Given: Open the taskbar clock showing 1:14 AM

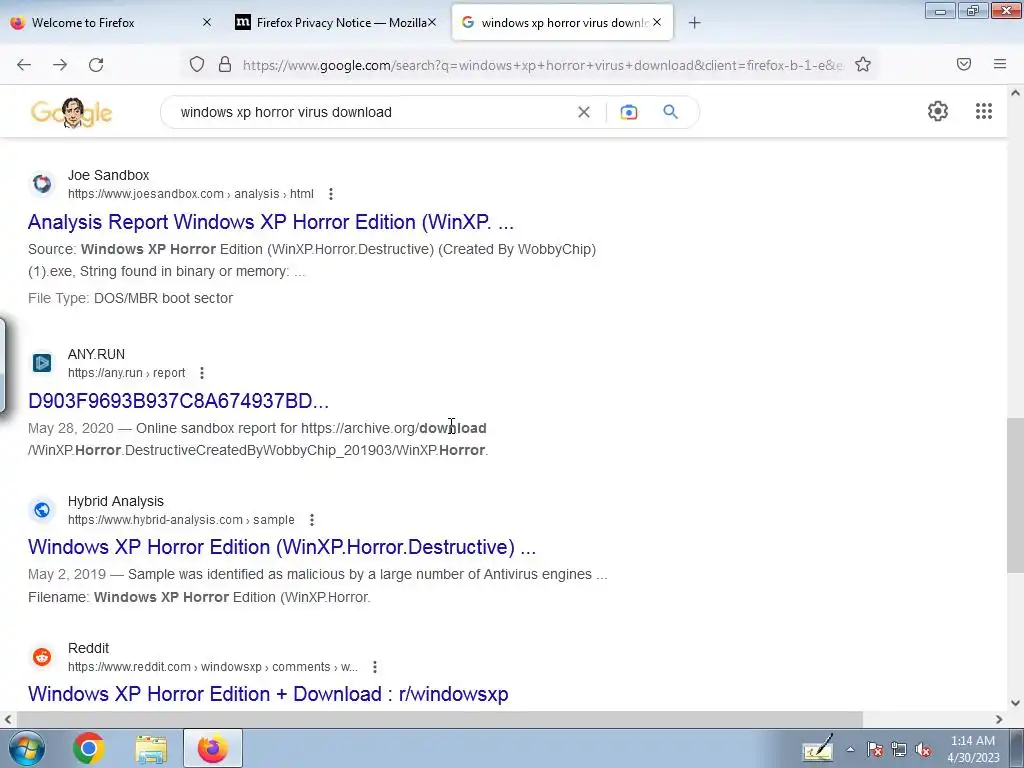Looking at the screenshot, I should coord(973,749).
